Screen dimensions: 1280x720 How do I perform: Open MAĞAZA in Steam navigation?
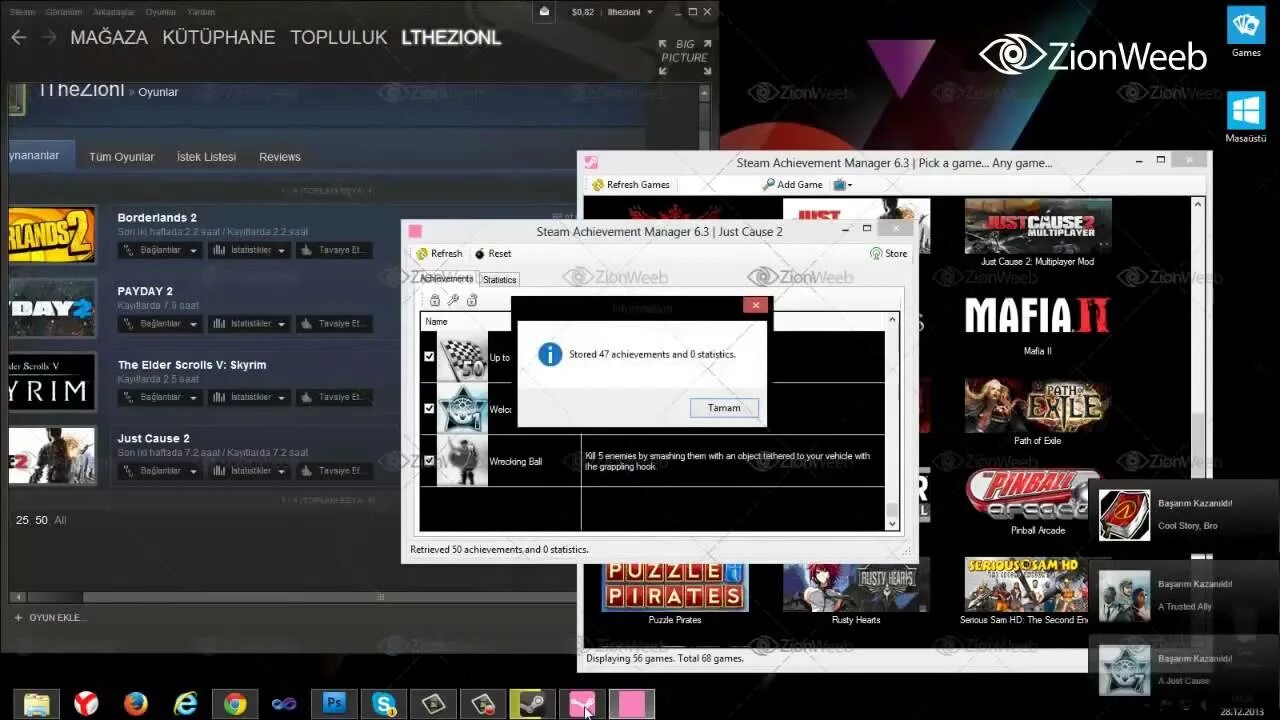click(109, 37)
